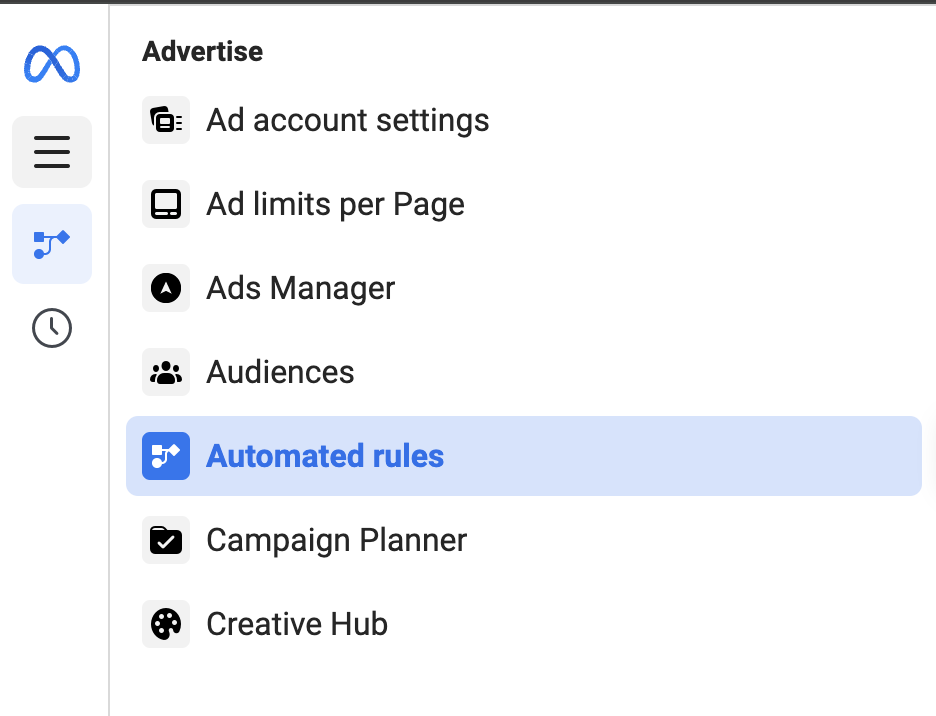Go to Ad limits per Page

point(335,204)
